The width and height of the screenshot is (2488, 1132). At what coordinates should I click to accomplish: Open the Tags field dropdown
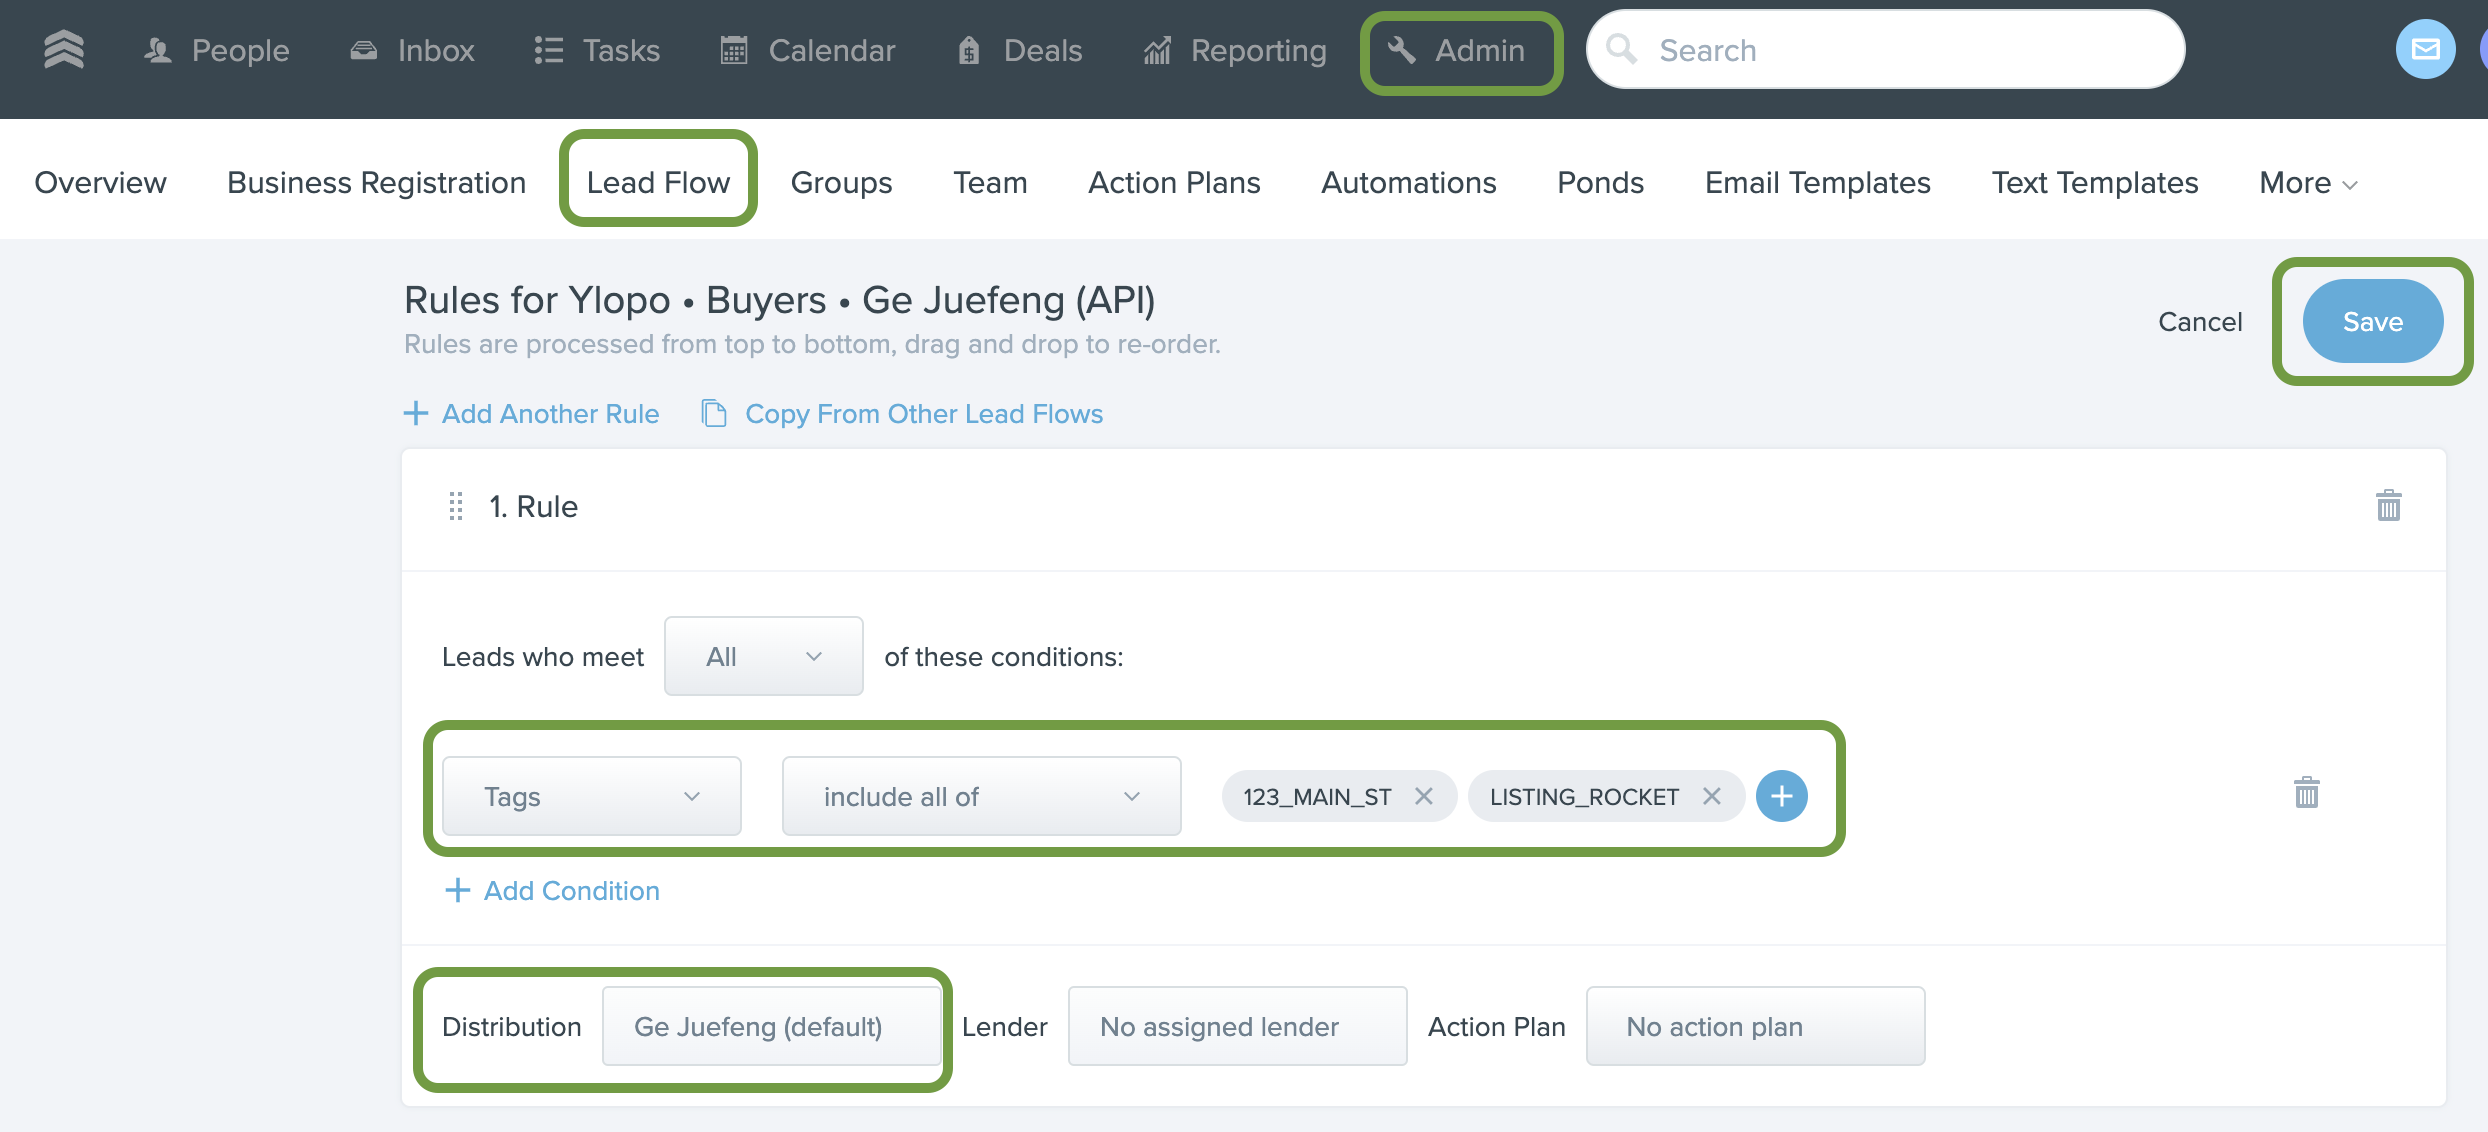tap(591, 796)
